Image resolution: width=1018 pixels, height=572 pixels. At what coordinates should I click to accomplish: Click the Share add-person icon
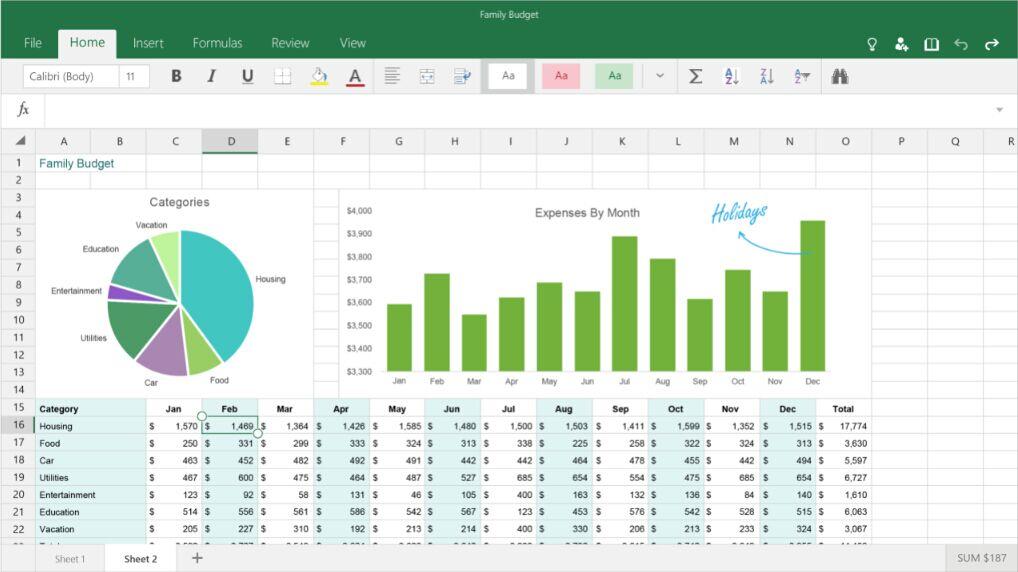901,44
